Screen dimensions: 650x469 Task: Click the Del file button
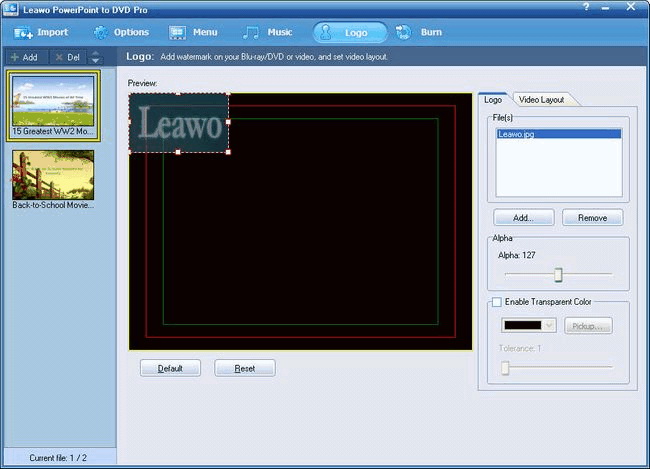pos(67,58)
